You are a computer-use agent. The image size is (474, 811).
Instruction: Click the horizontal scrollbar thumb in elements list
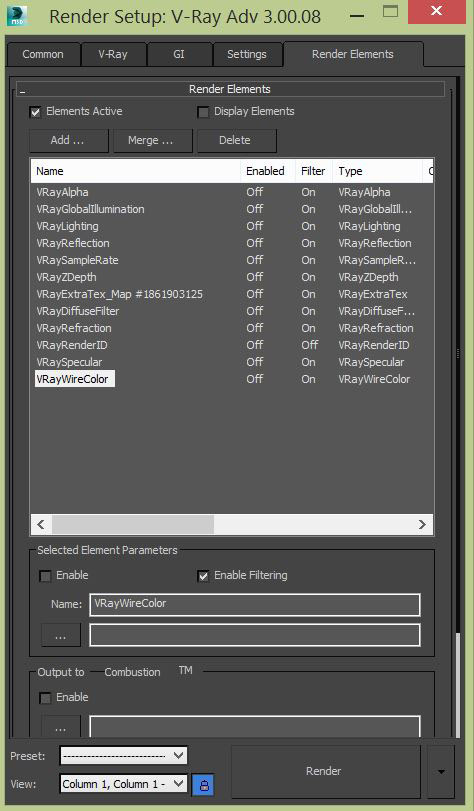pyautogui.click(x=133, y=524)
